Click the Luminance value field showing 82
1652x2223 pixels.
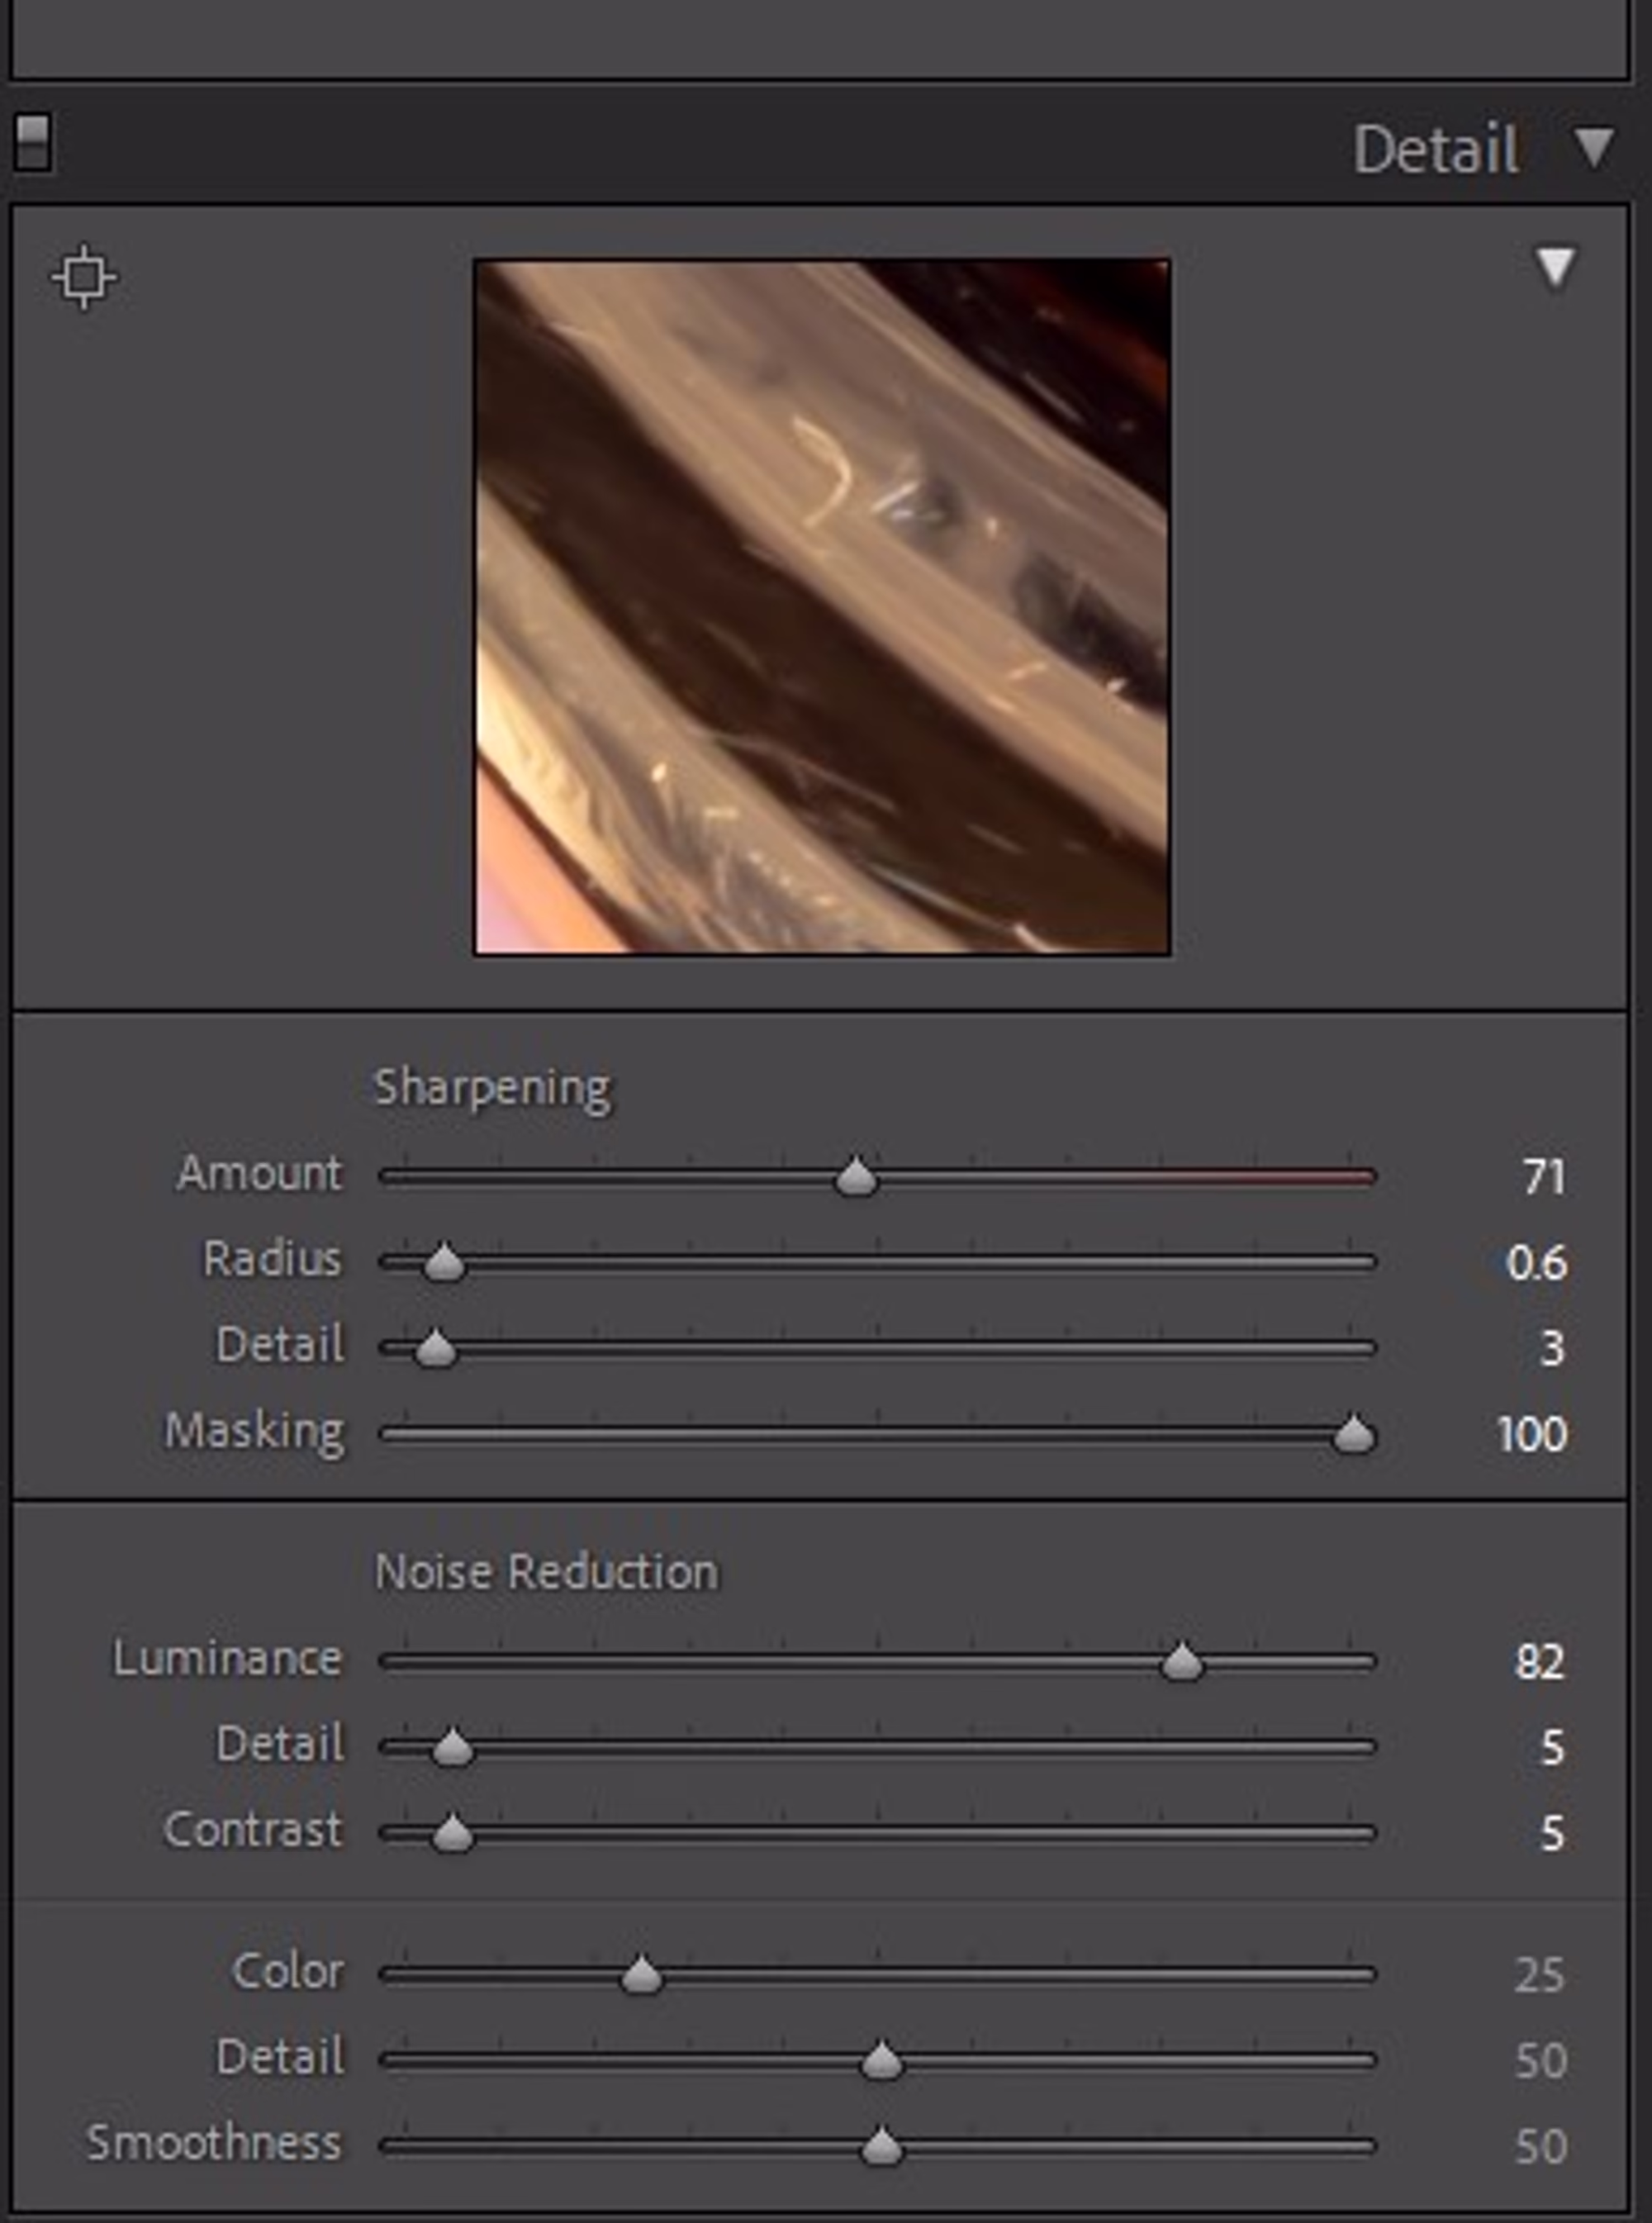(1538, 1662)
